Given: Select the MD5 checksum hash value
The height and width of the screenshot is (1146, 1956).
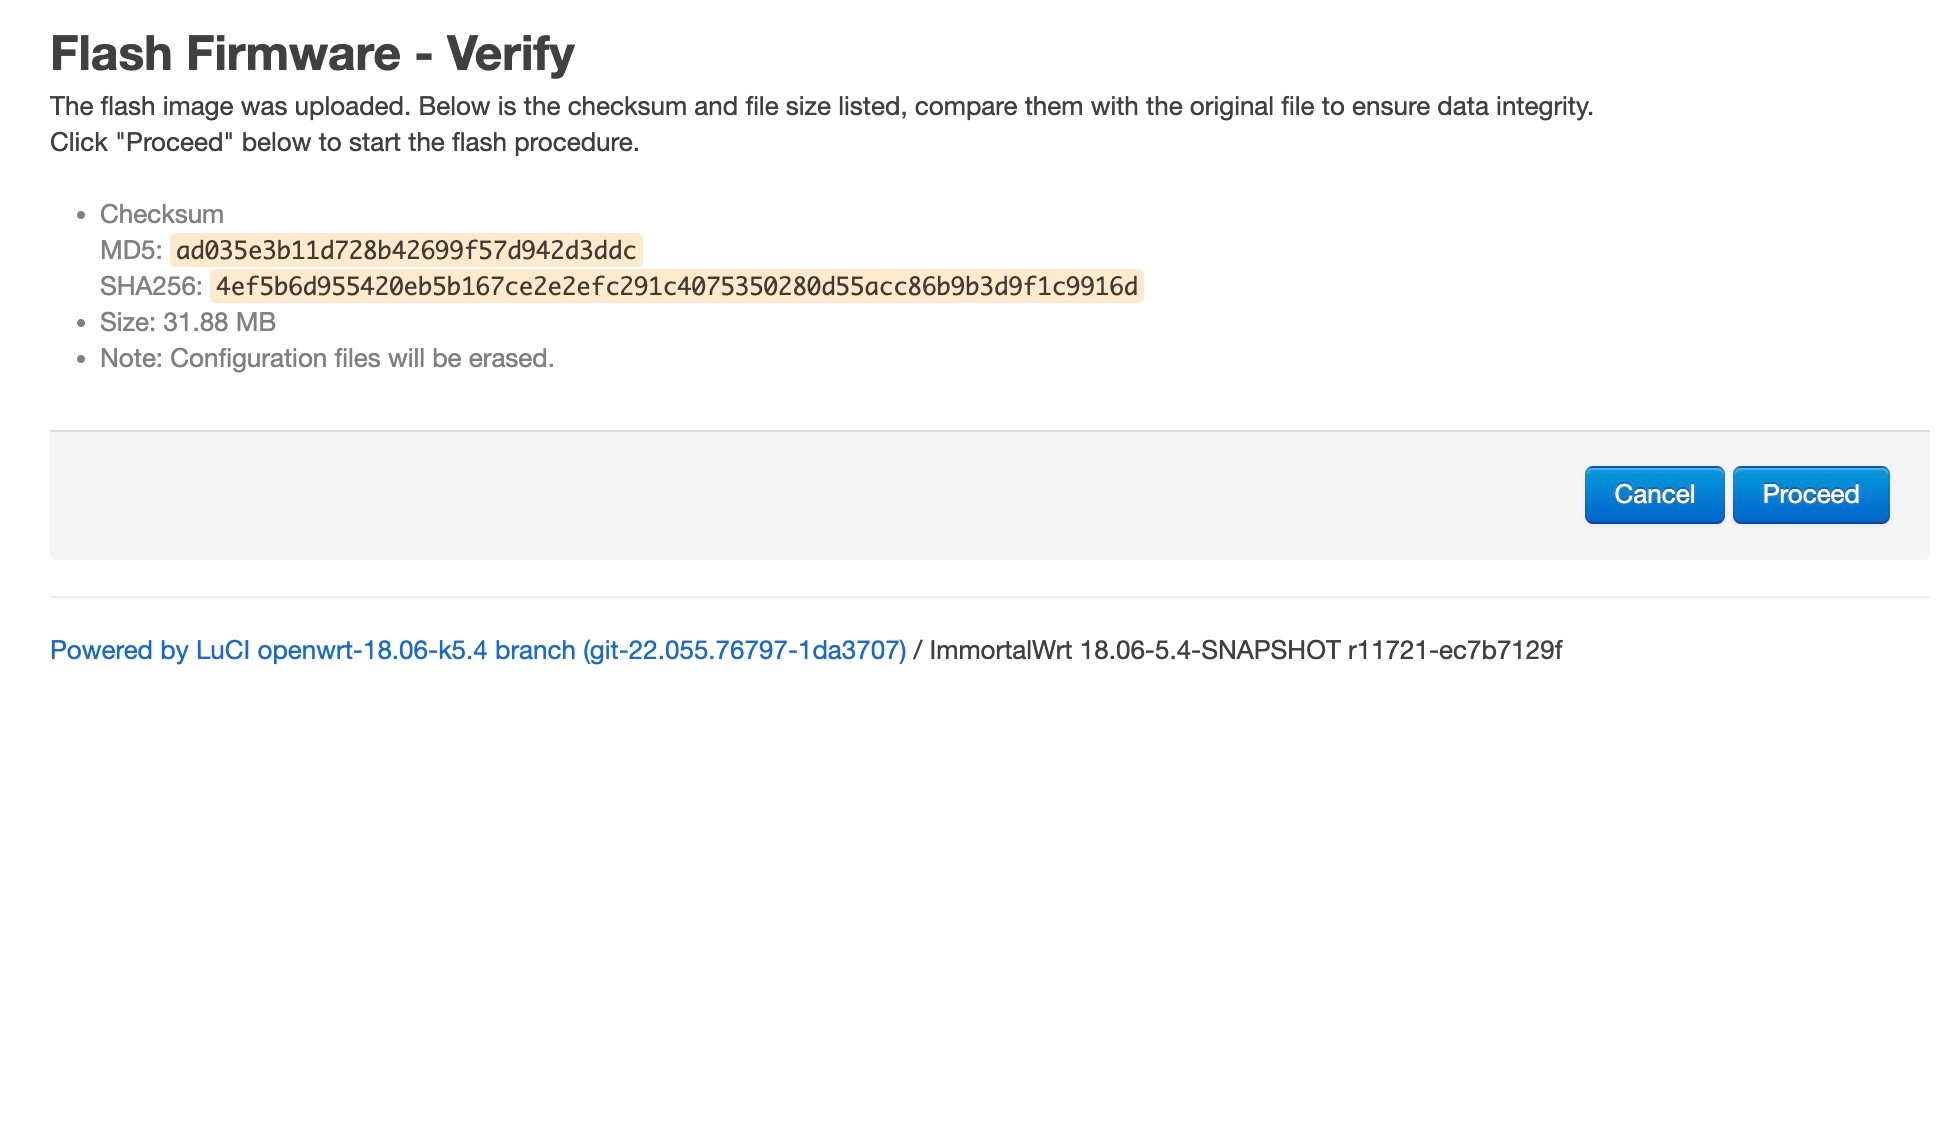Looking at the screenshot, I should pyautogui.click(x=406, y=250).
